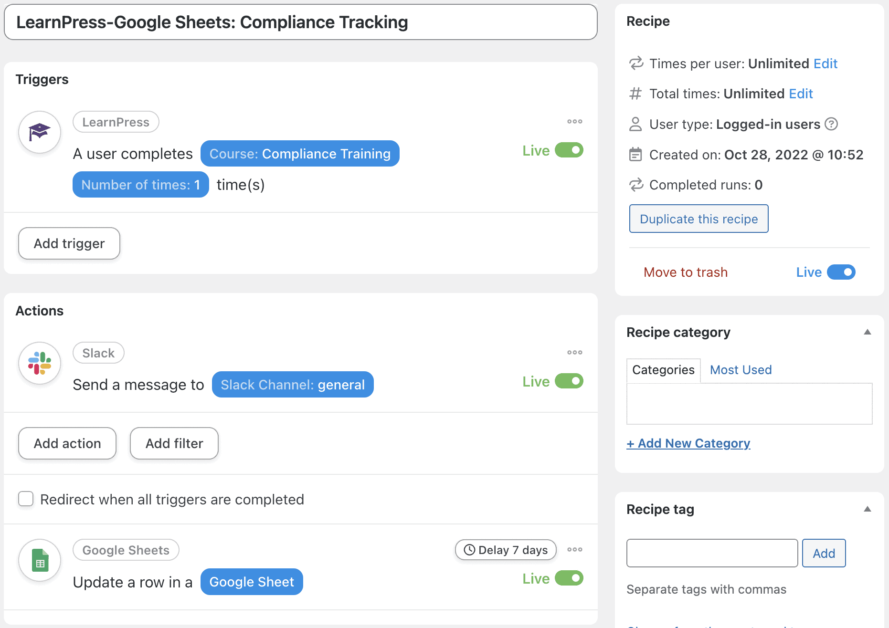Click the Add trigger button
889x628 pixels.
point(69,244)
